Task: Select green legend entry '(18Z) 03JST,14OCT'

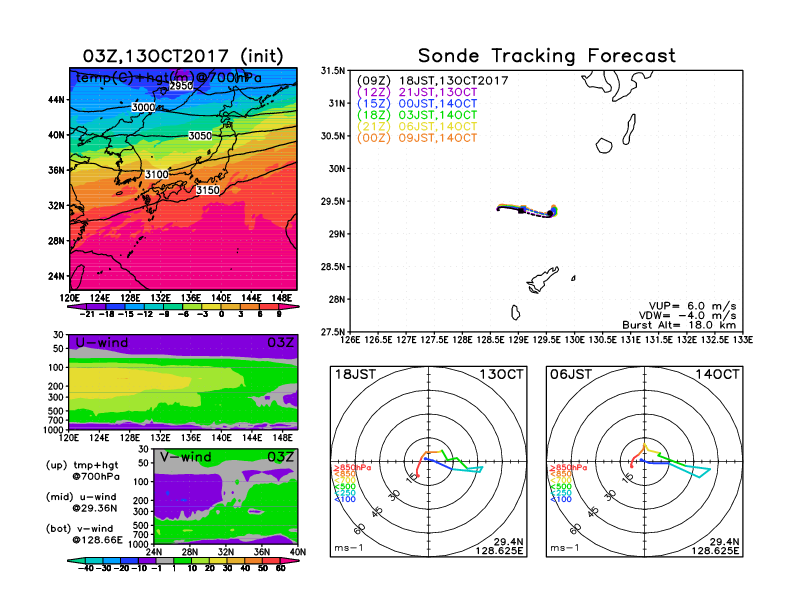Action: click(x=417, y=115)
